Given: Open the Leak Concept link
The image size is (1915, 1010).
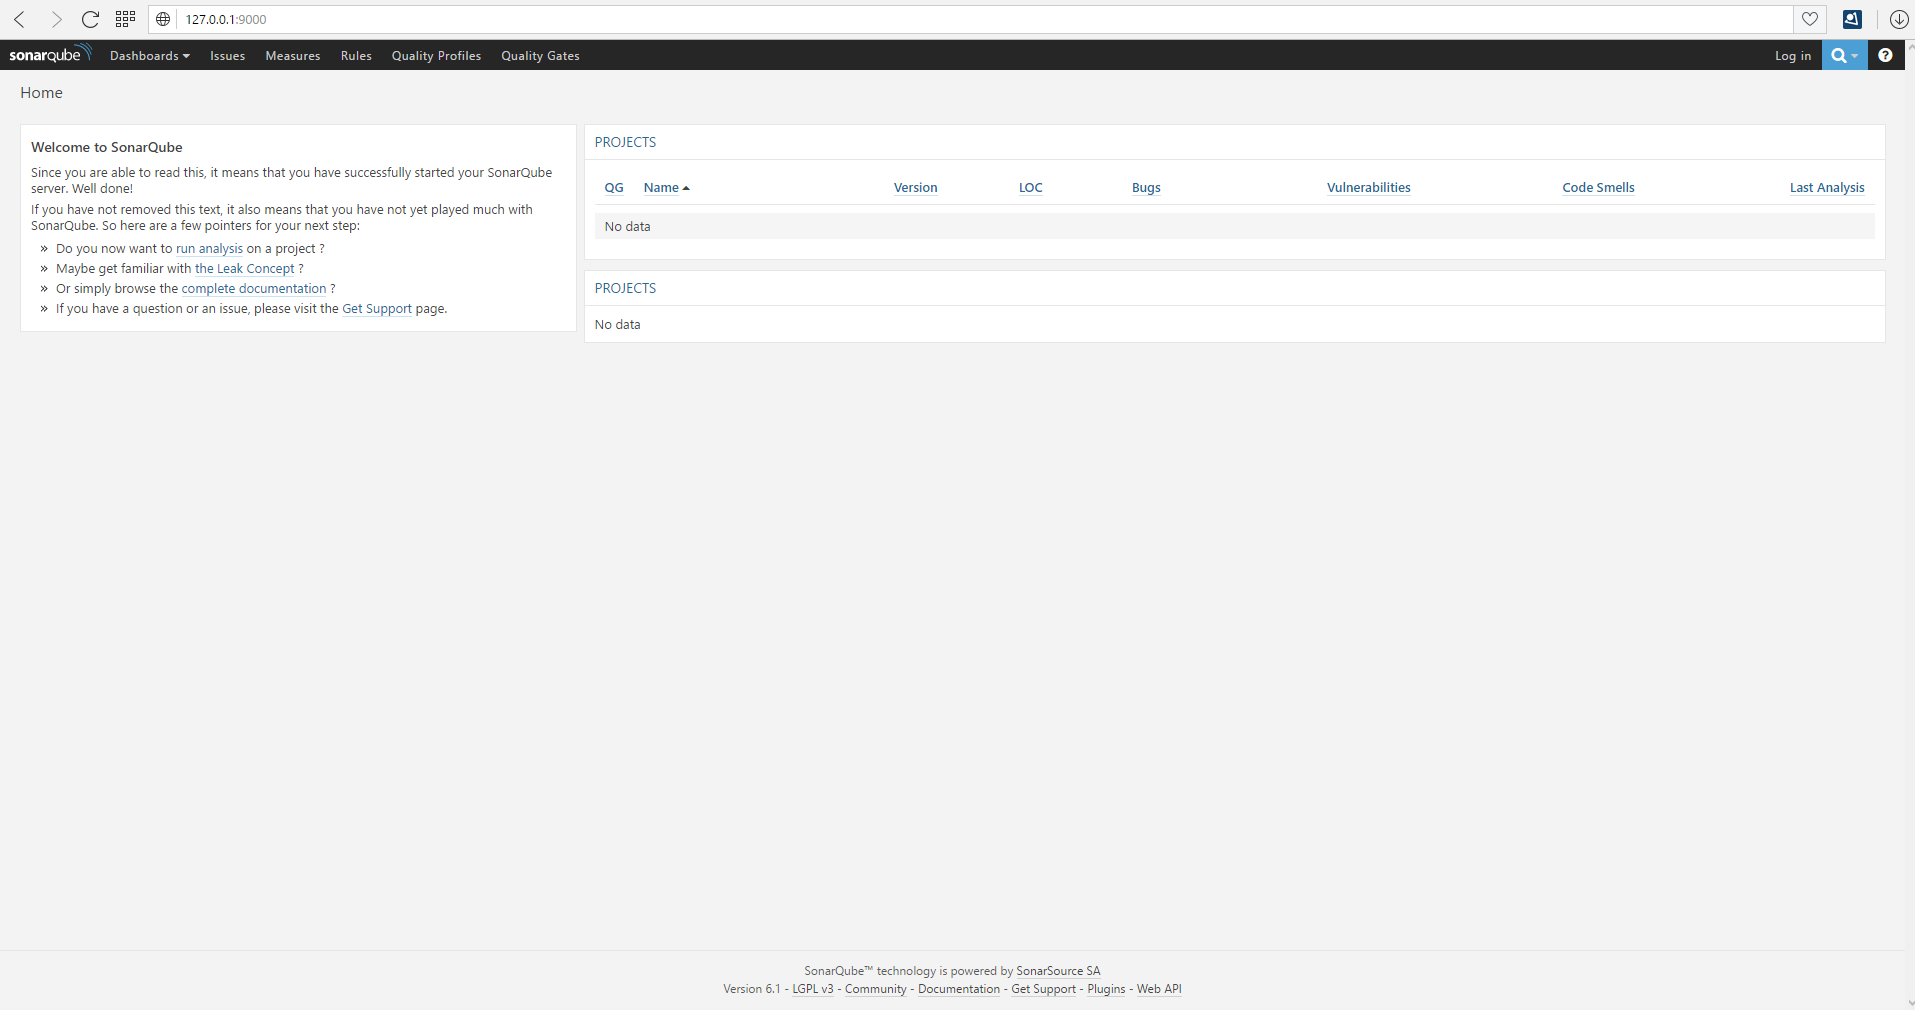Looking at the screenshot, I should pos(244,269).
